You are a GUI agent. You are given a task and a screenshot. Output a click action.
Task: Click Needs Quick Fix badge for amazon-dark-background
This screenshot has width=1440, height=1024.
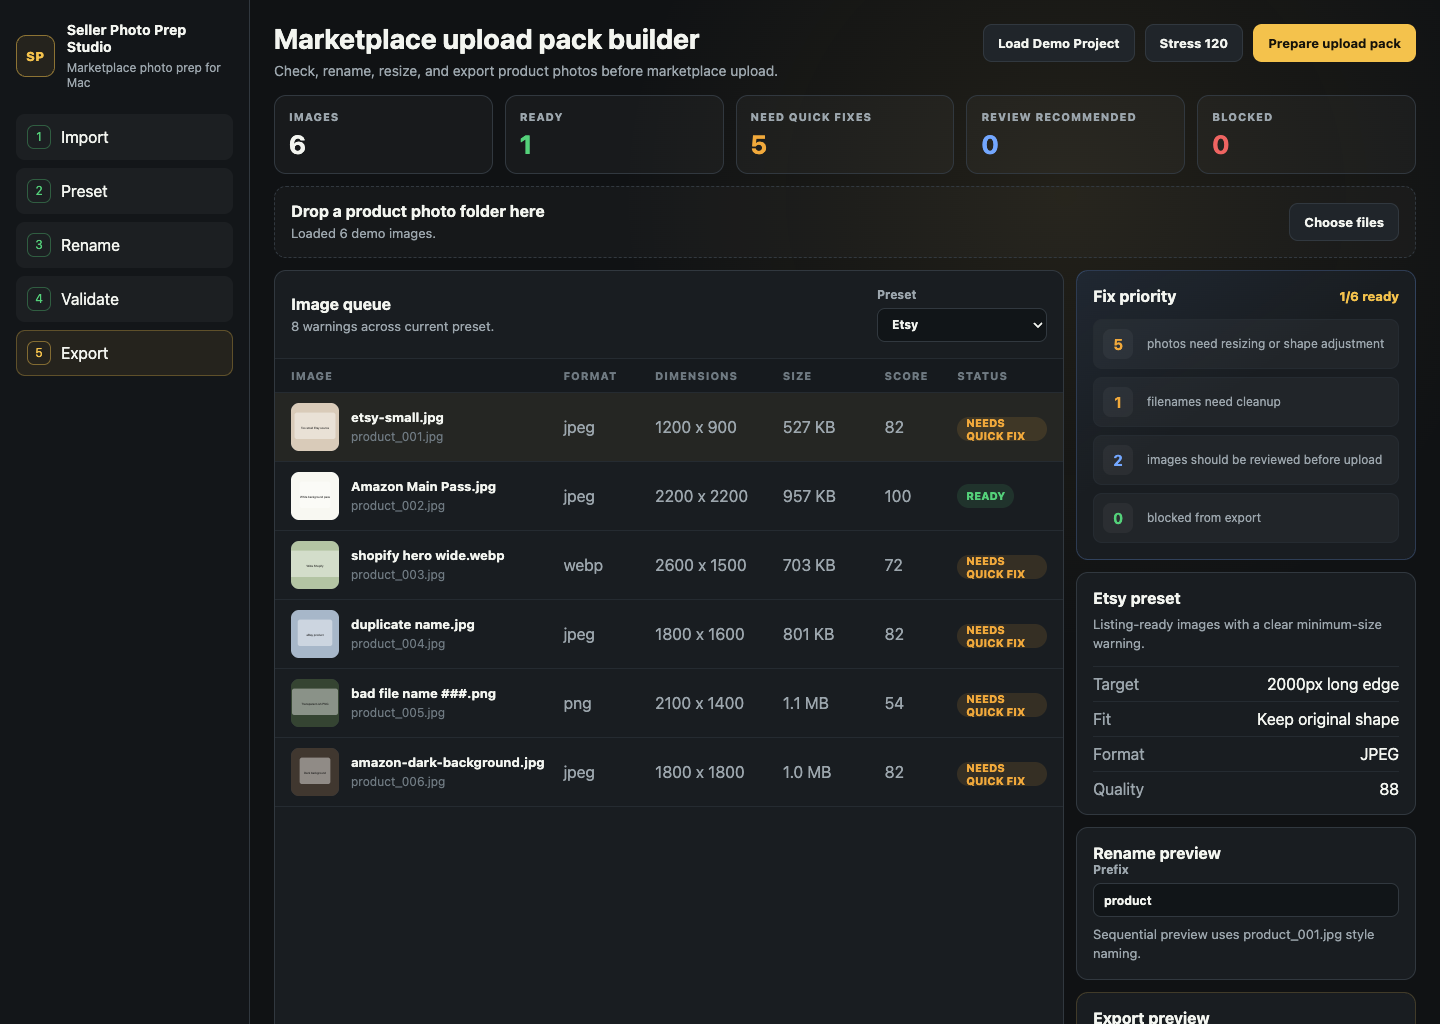pyautogui.click(x=1001, y=774)
